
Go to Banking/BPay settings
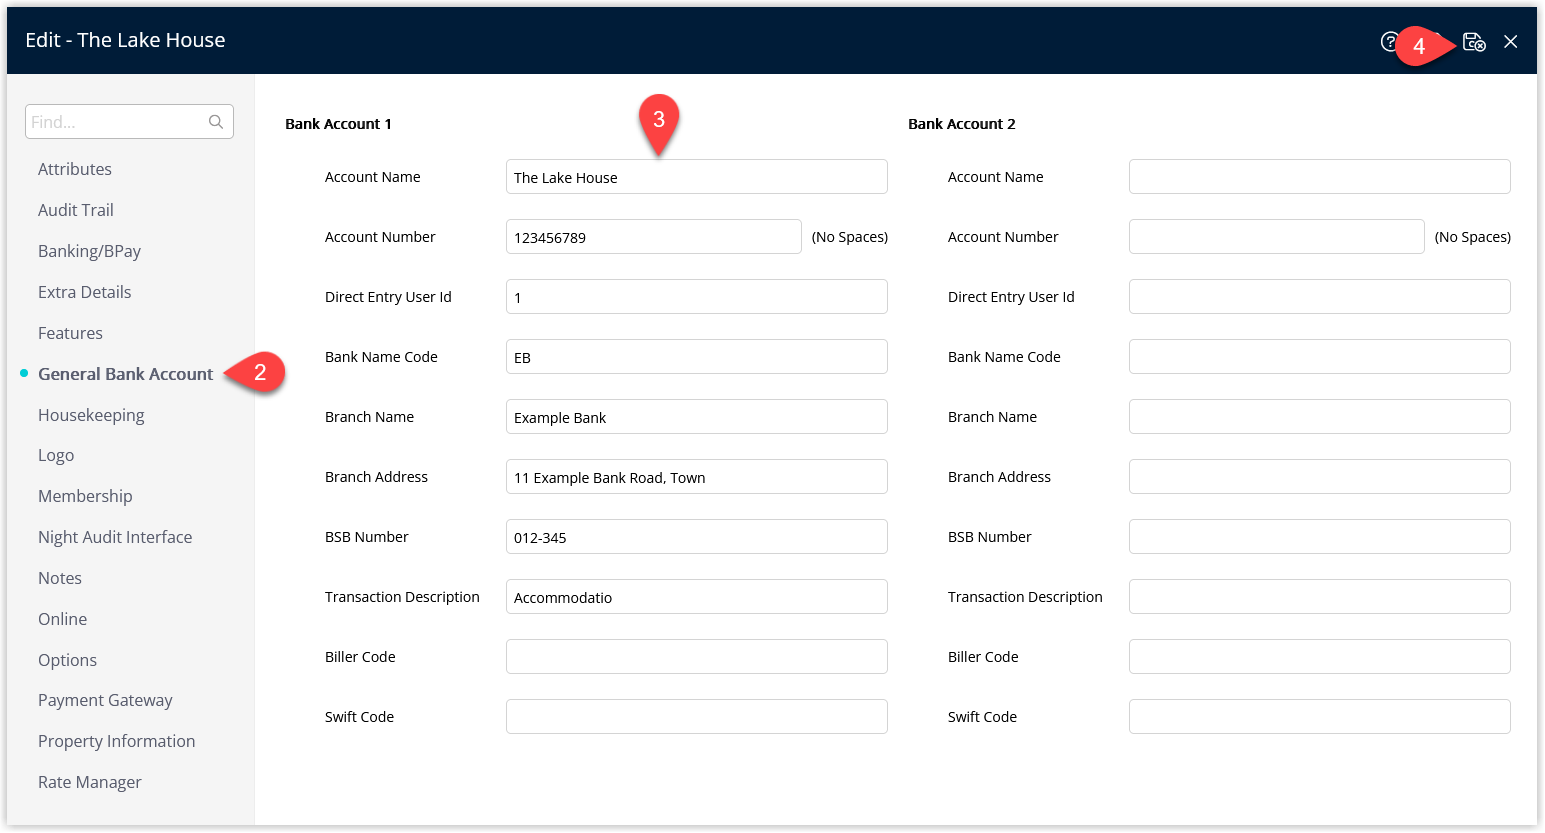tap(89, 251)
